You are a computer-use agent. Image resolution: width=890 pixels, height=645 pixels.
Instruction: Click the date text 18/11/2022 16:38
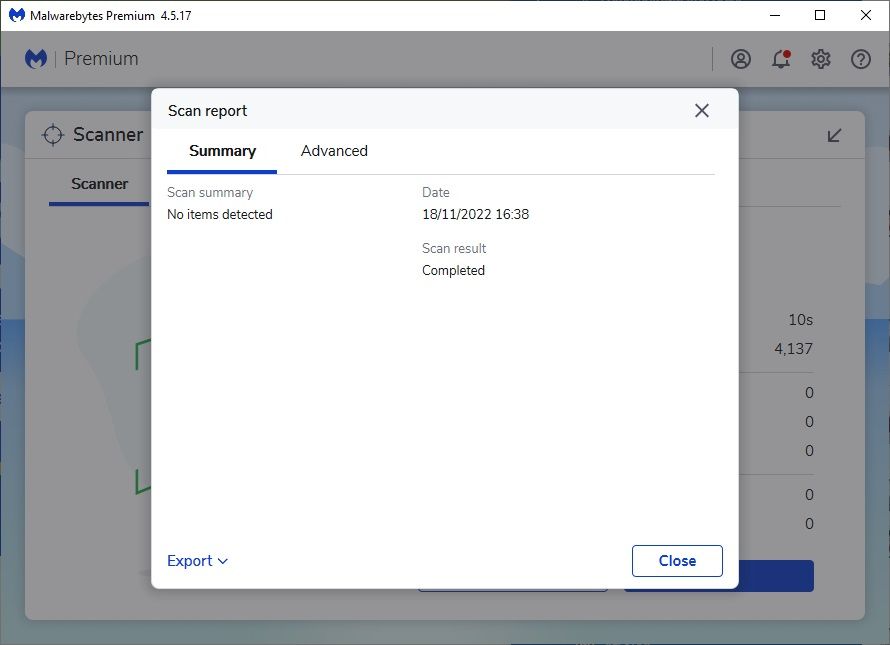[476, 215]
